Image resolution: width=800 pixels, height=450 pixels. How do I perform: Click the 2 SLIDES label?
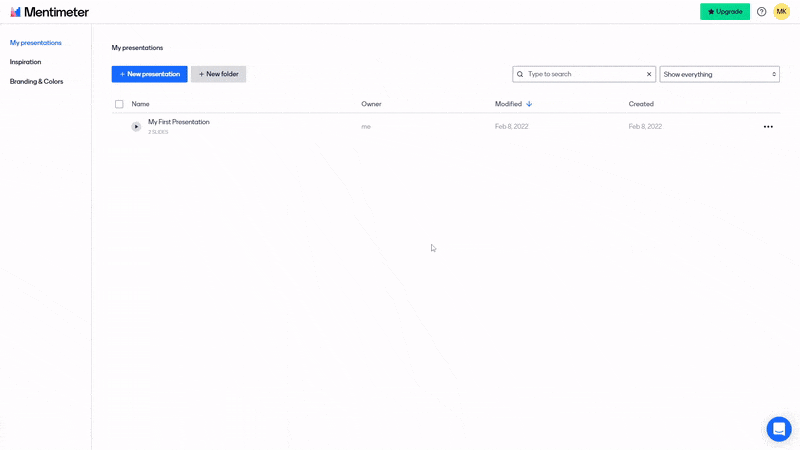click(158, 132)
